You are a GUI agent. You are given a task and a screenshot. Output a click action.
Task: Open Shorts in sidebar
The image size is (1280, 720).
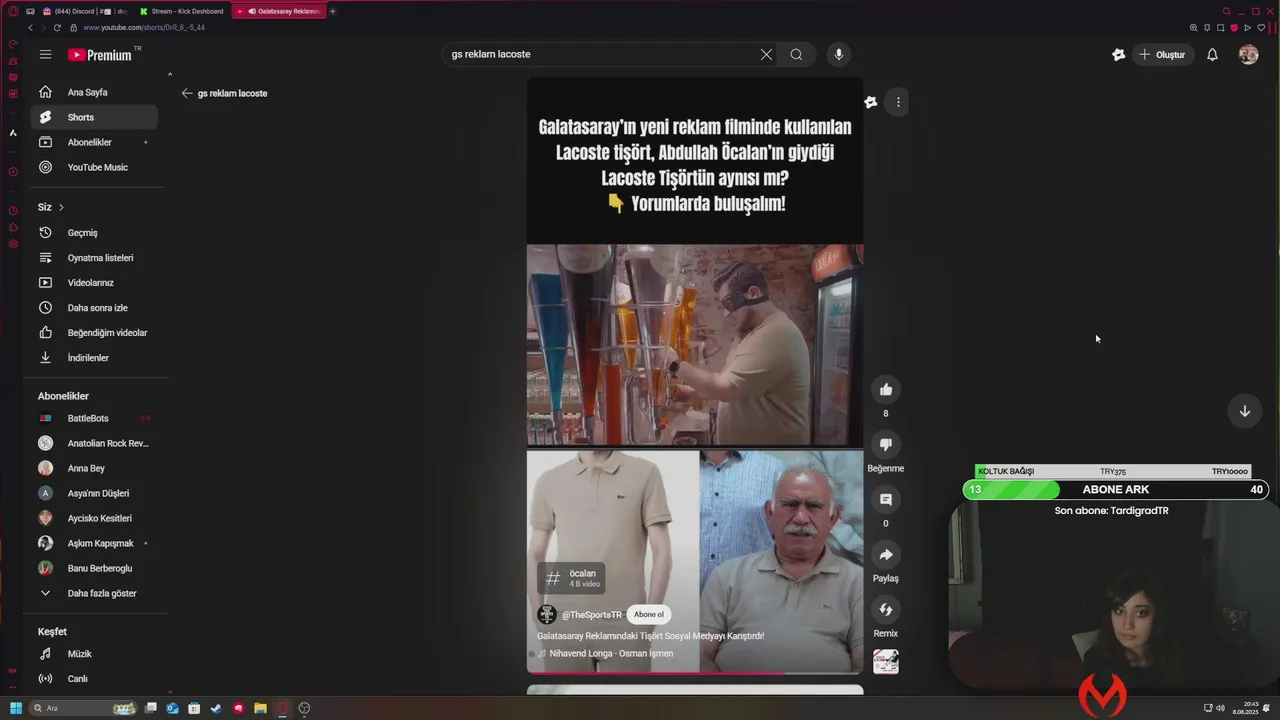pos(94,117)
